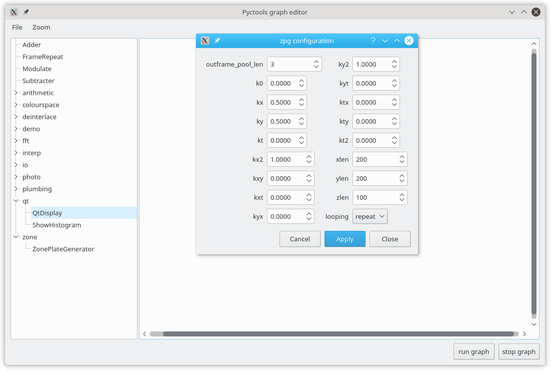
Task: Click the scroll down arrow of graph area
Action: [534, 324]
